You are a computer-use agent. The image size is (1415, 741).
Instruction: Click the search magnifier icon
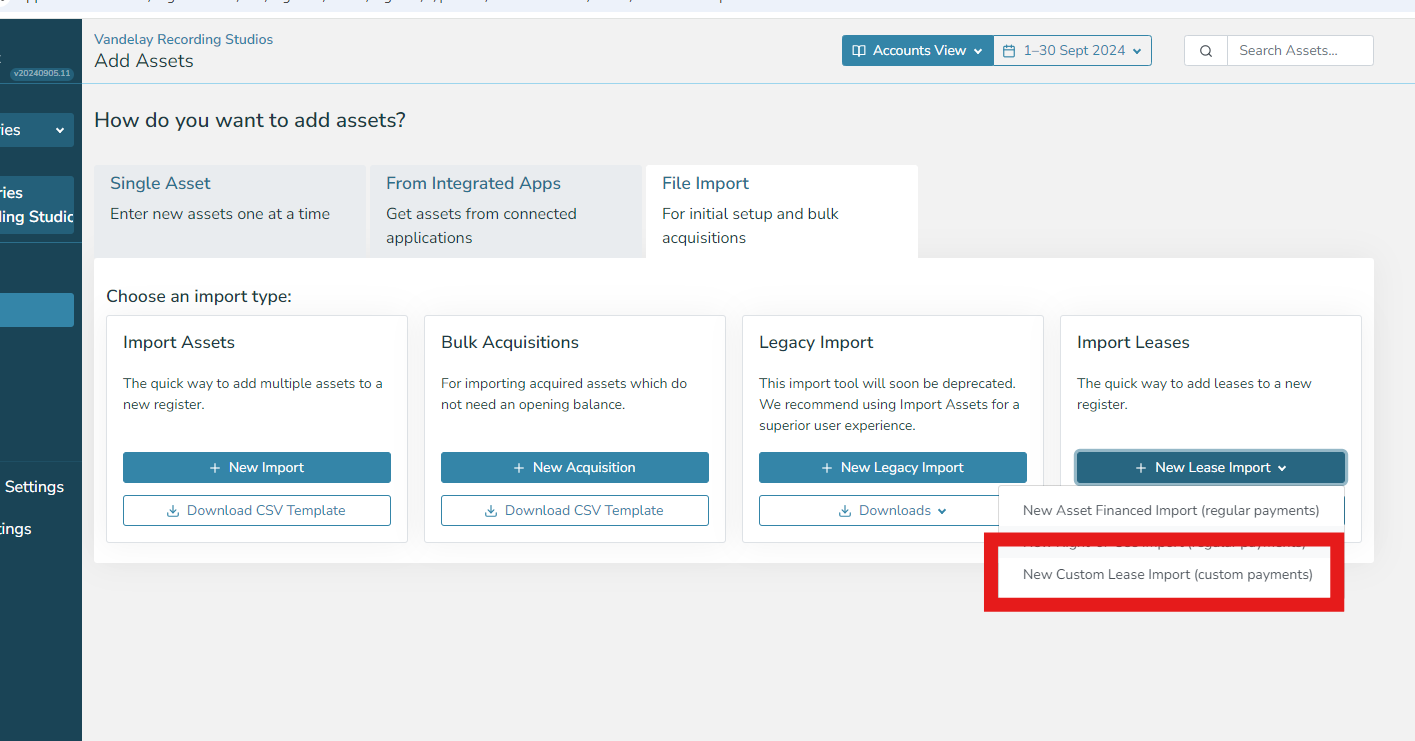tap(1206, 51)
